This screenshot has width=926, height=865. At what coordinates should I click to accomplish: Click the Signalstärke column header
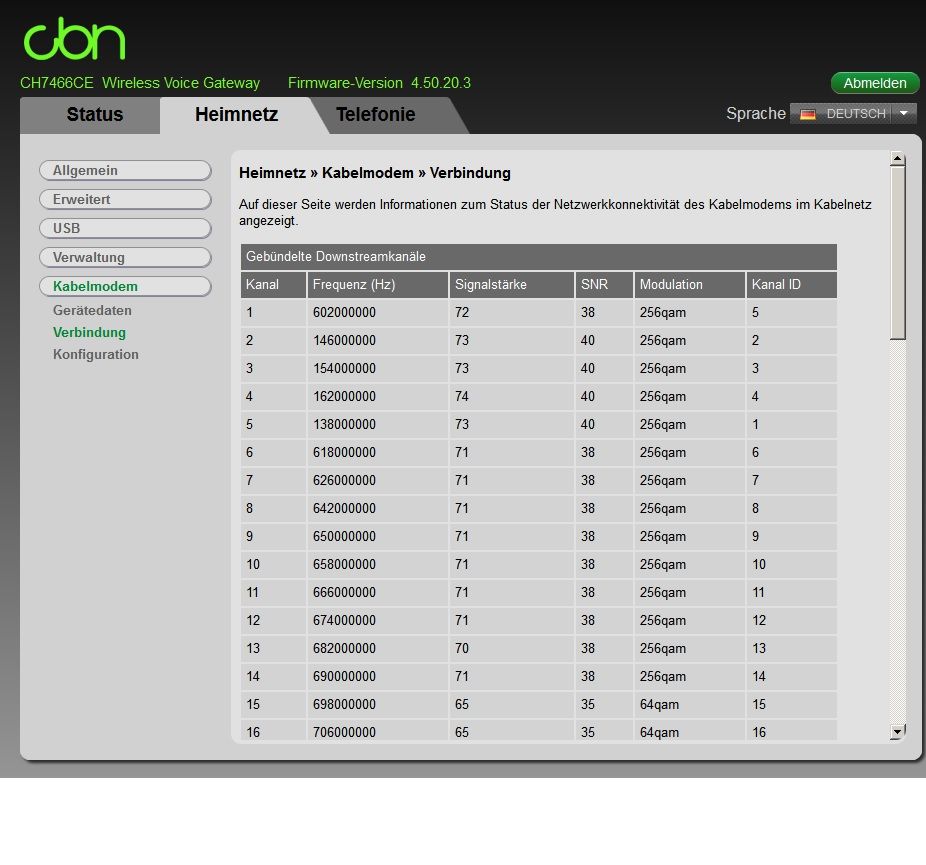[511, 285]
